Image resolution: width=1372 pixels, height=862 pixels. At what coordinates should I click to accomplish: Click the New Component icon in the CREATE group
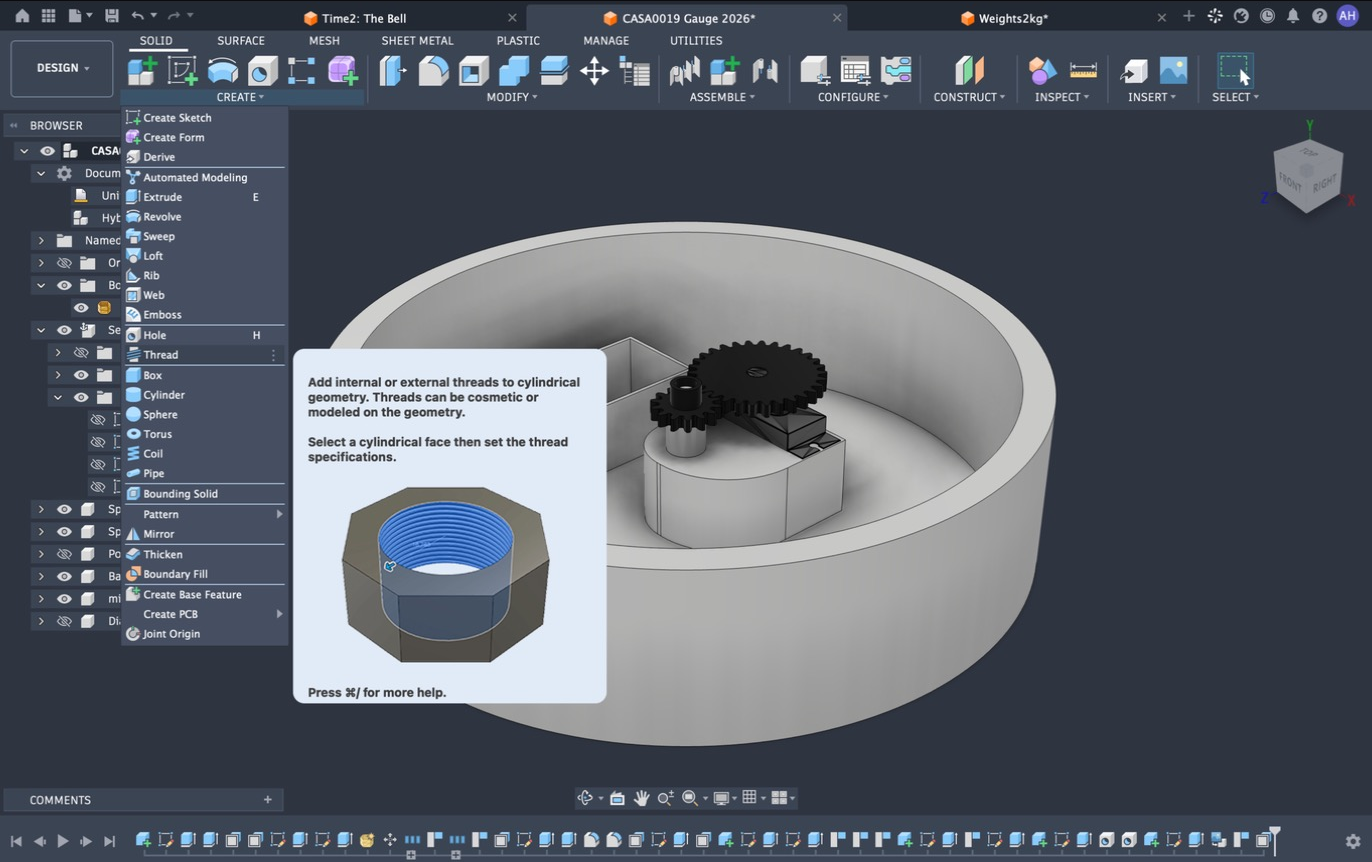[x=142, y=71]
